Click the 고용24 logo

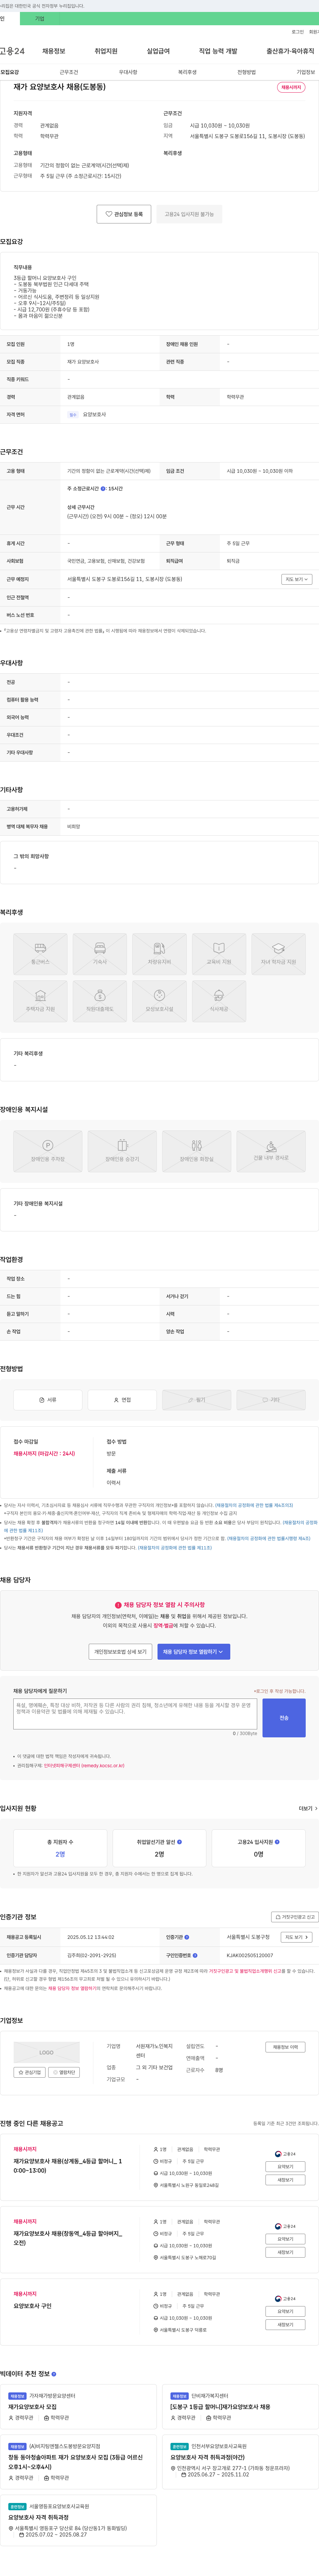[x=12, y=51]
